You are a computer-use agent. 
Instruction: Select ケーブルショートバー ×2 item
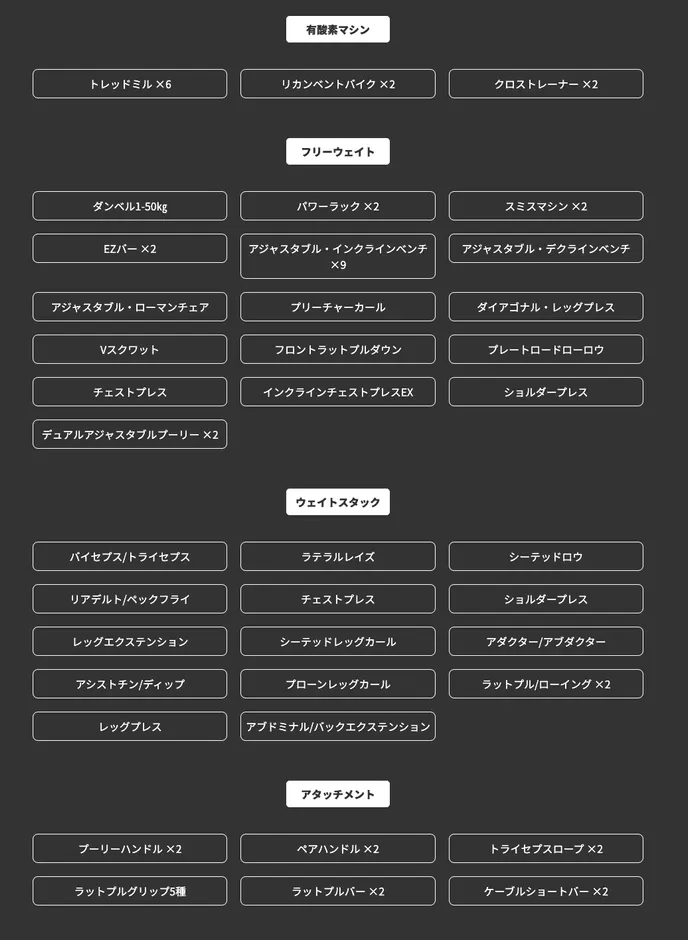(546, 891)
